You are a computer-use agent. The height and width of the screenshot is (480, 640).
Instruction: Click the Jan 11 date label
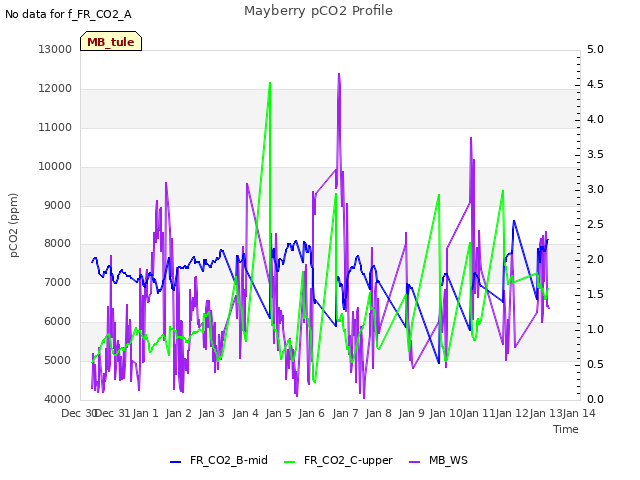[x=479, y=413]
